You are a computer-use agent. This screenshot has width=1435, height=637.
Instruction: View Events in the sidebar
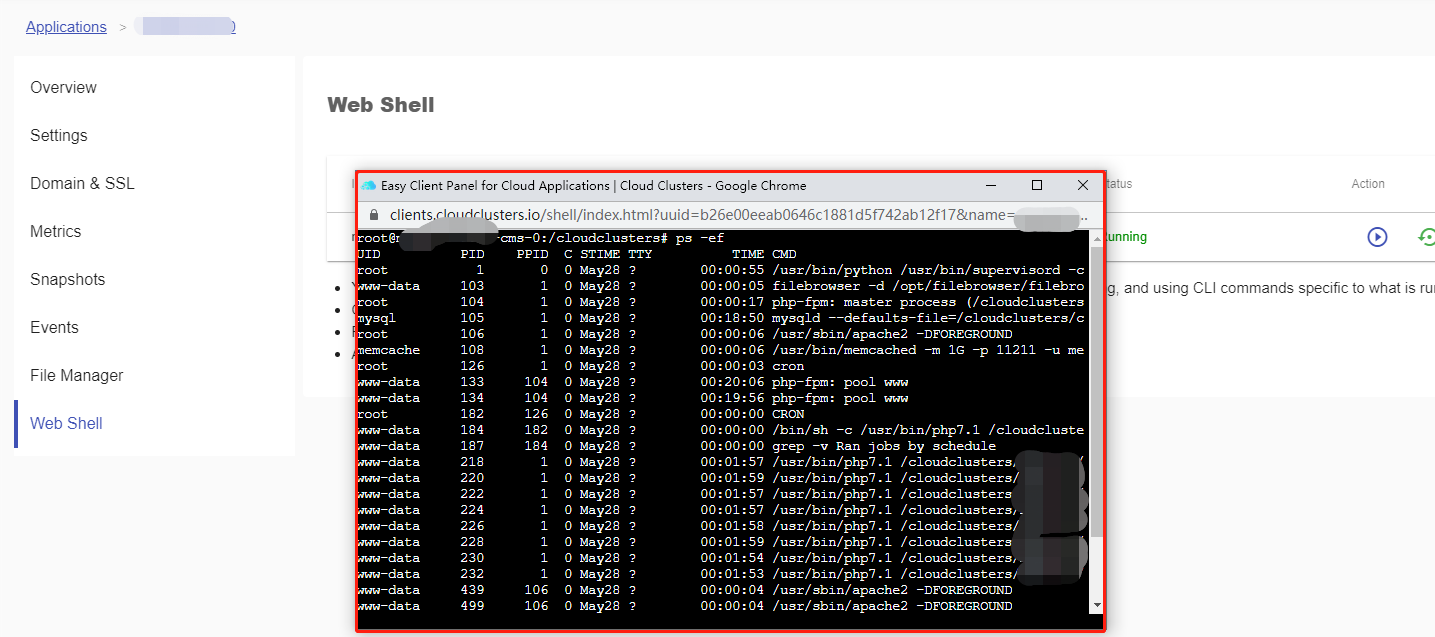54,327
